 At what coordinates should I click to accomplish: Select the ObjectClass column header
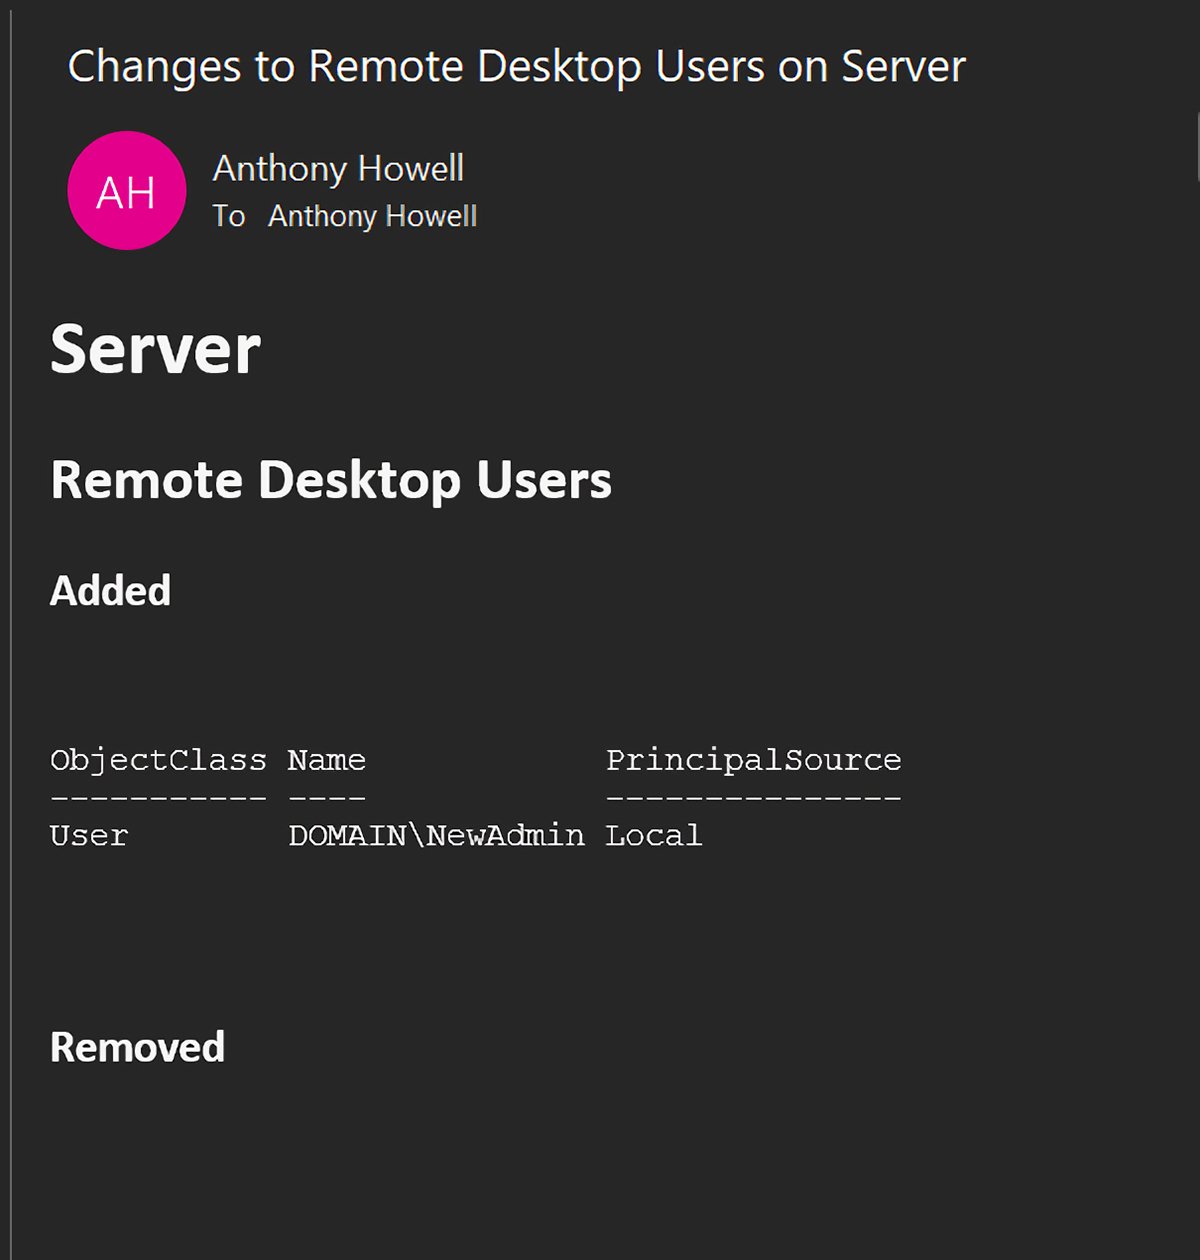[158, 760]
